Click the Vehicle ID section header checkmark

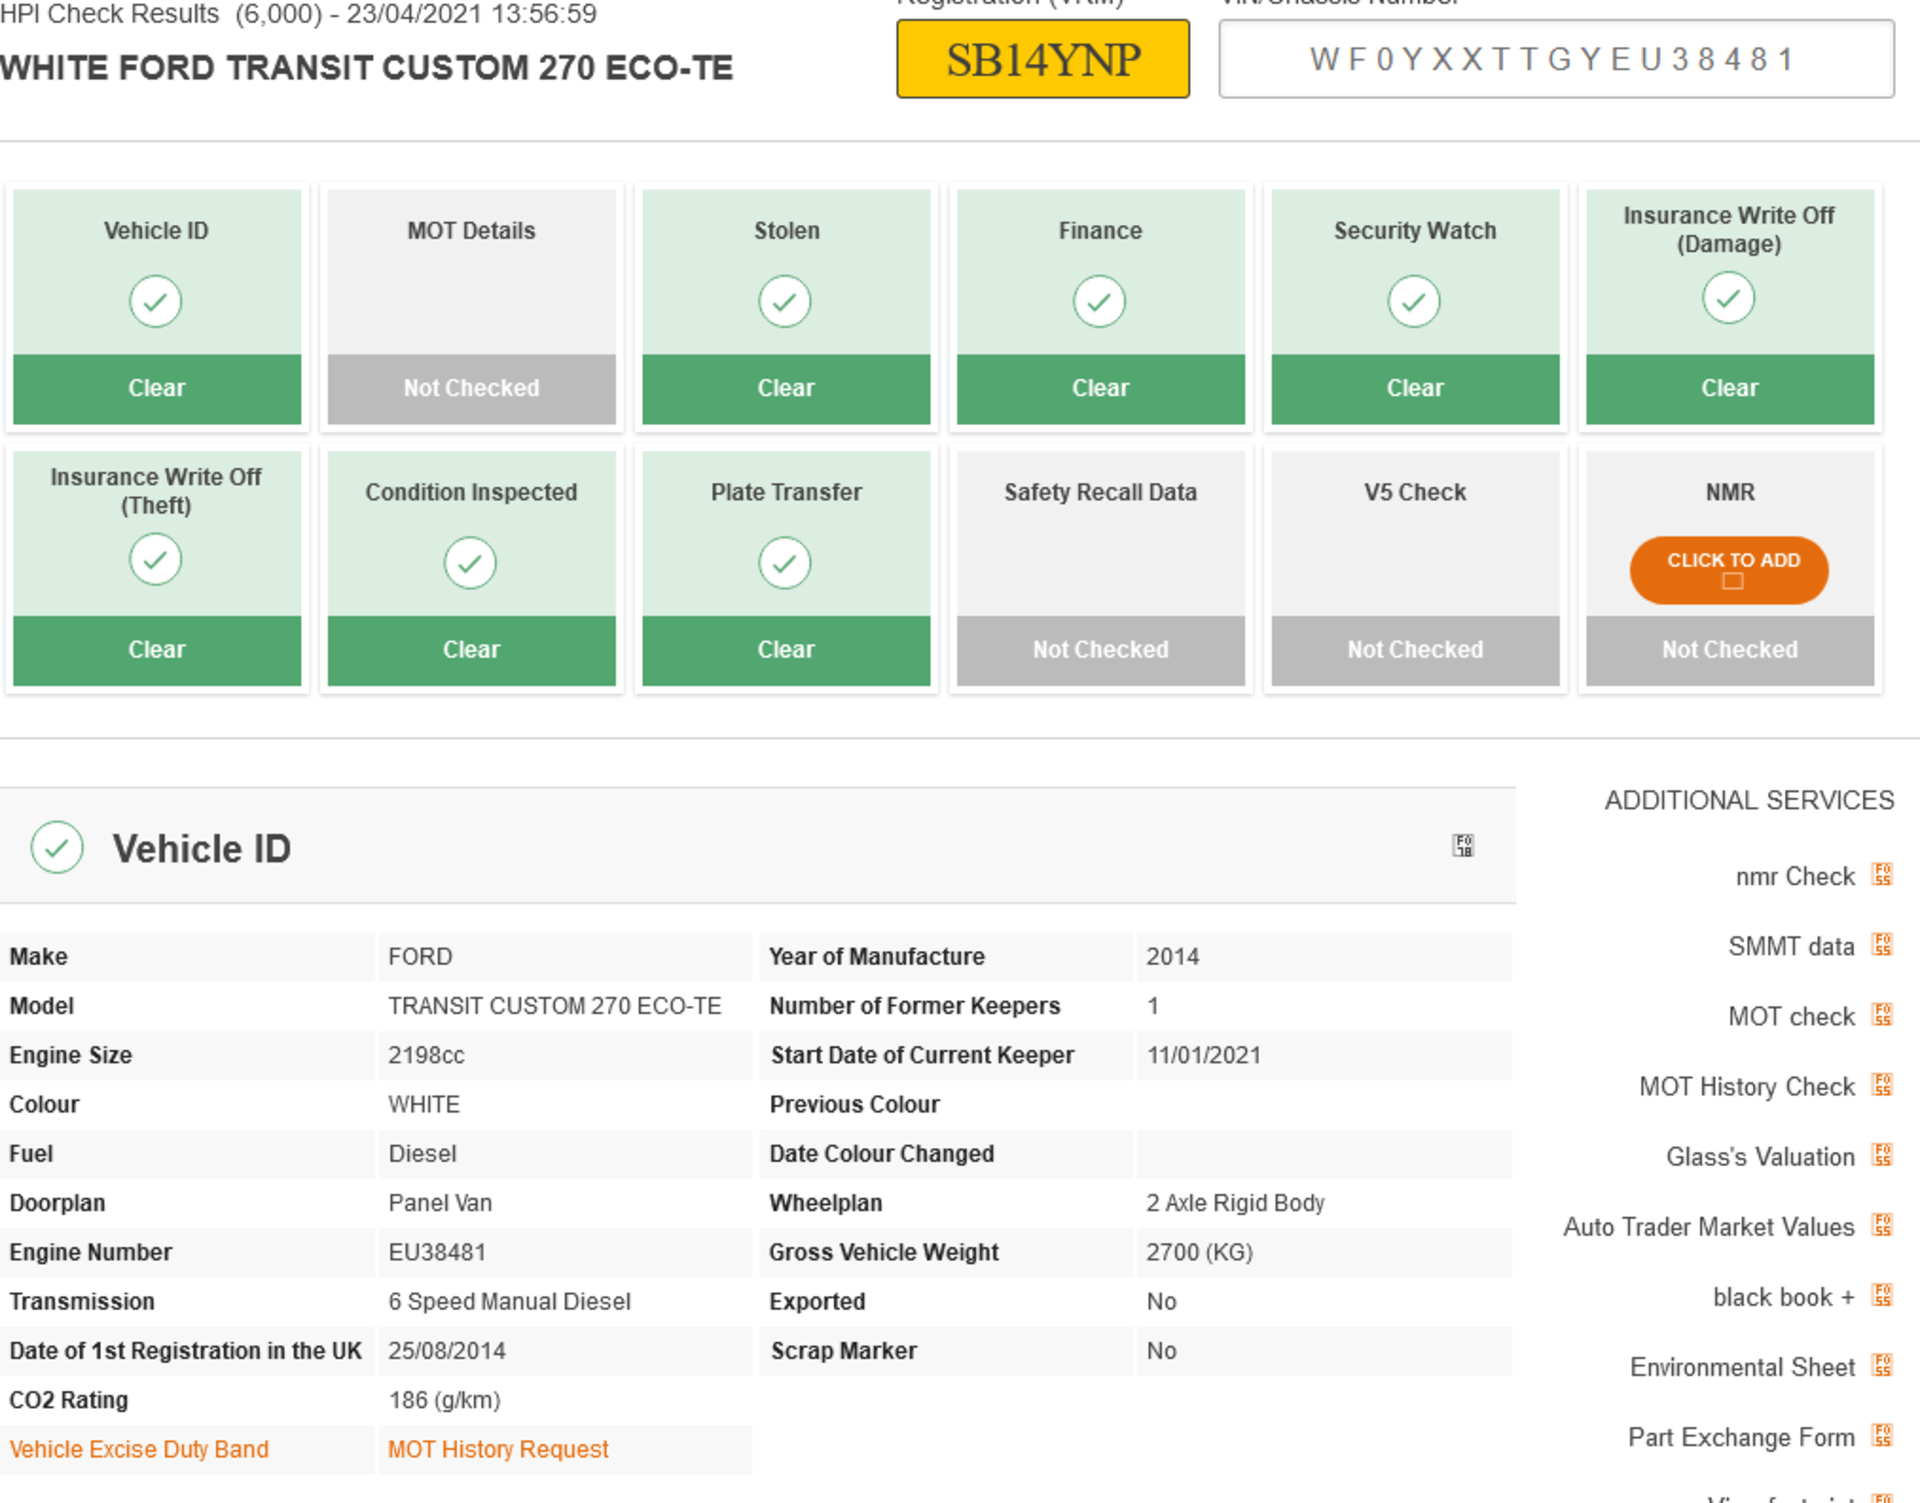click(x=57, y=848)
